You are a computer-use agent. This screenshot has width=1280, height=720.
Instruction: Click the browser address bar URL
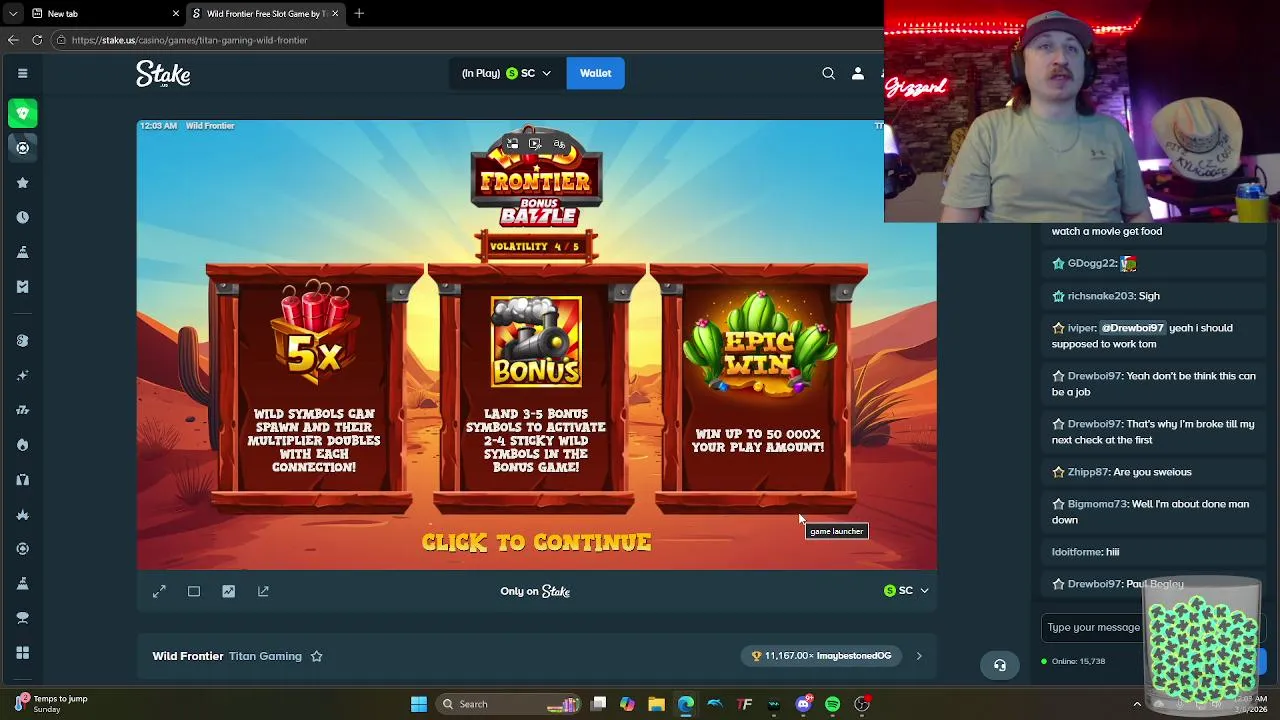[189, 40]
